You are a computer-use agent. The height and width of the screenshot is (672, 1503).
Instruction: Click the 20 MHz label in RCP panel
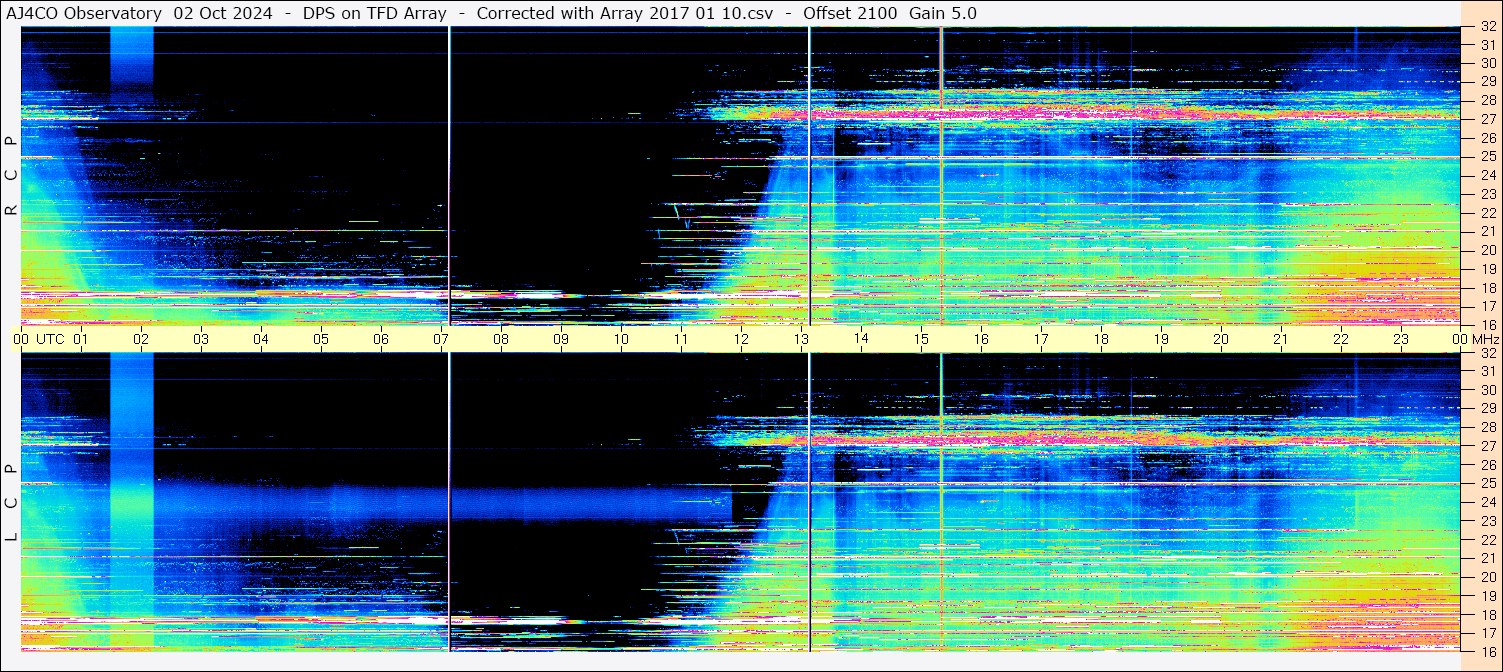click(x=1488, y=250)
